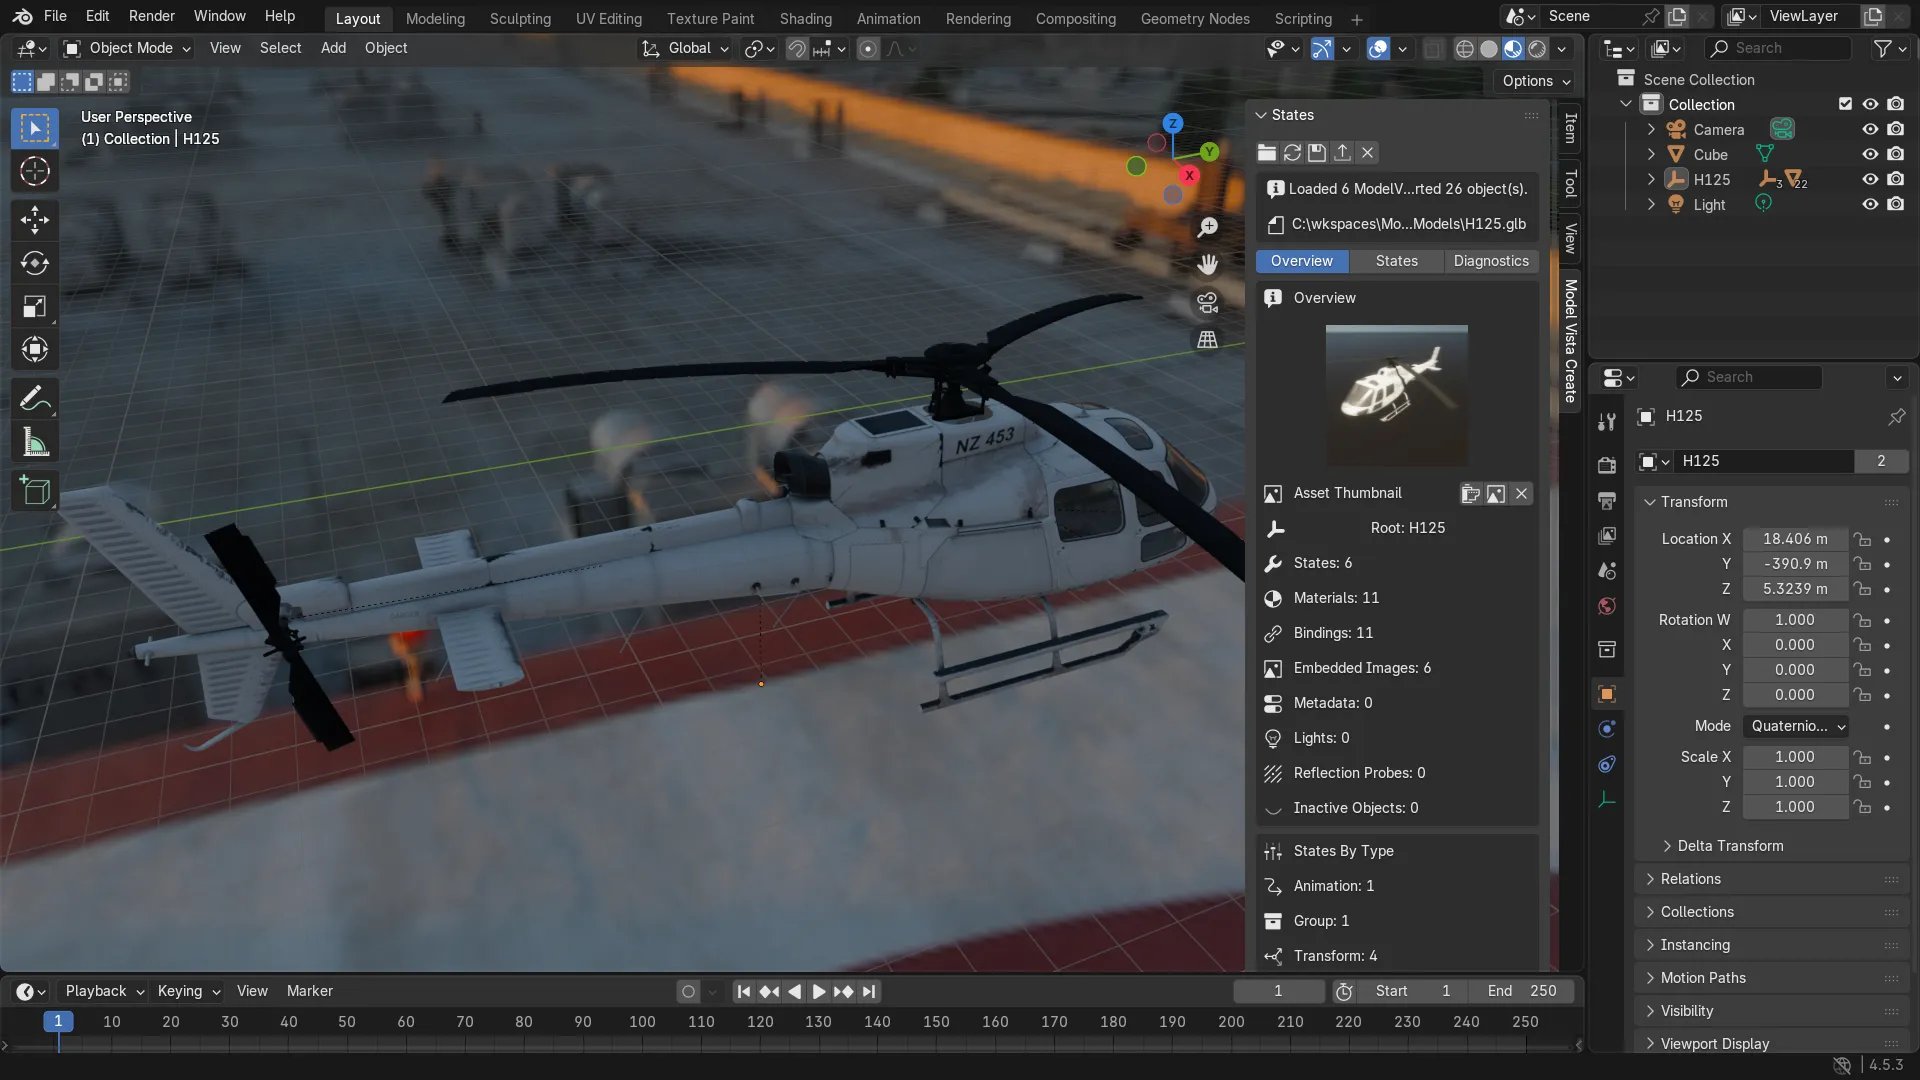Toggle lock on Location X

pyautogui.click(x=1862, y=539)
